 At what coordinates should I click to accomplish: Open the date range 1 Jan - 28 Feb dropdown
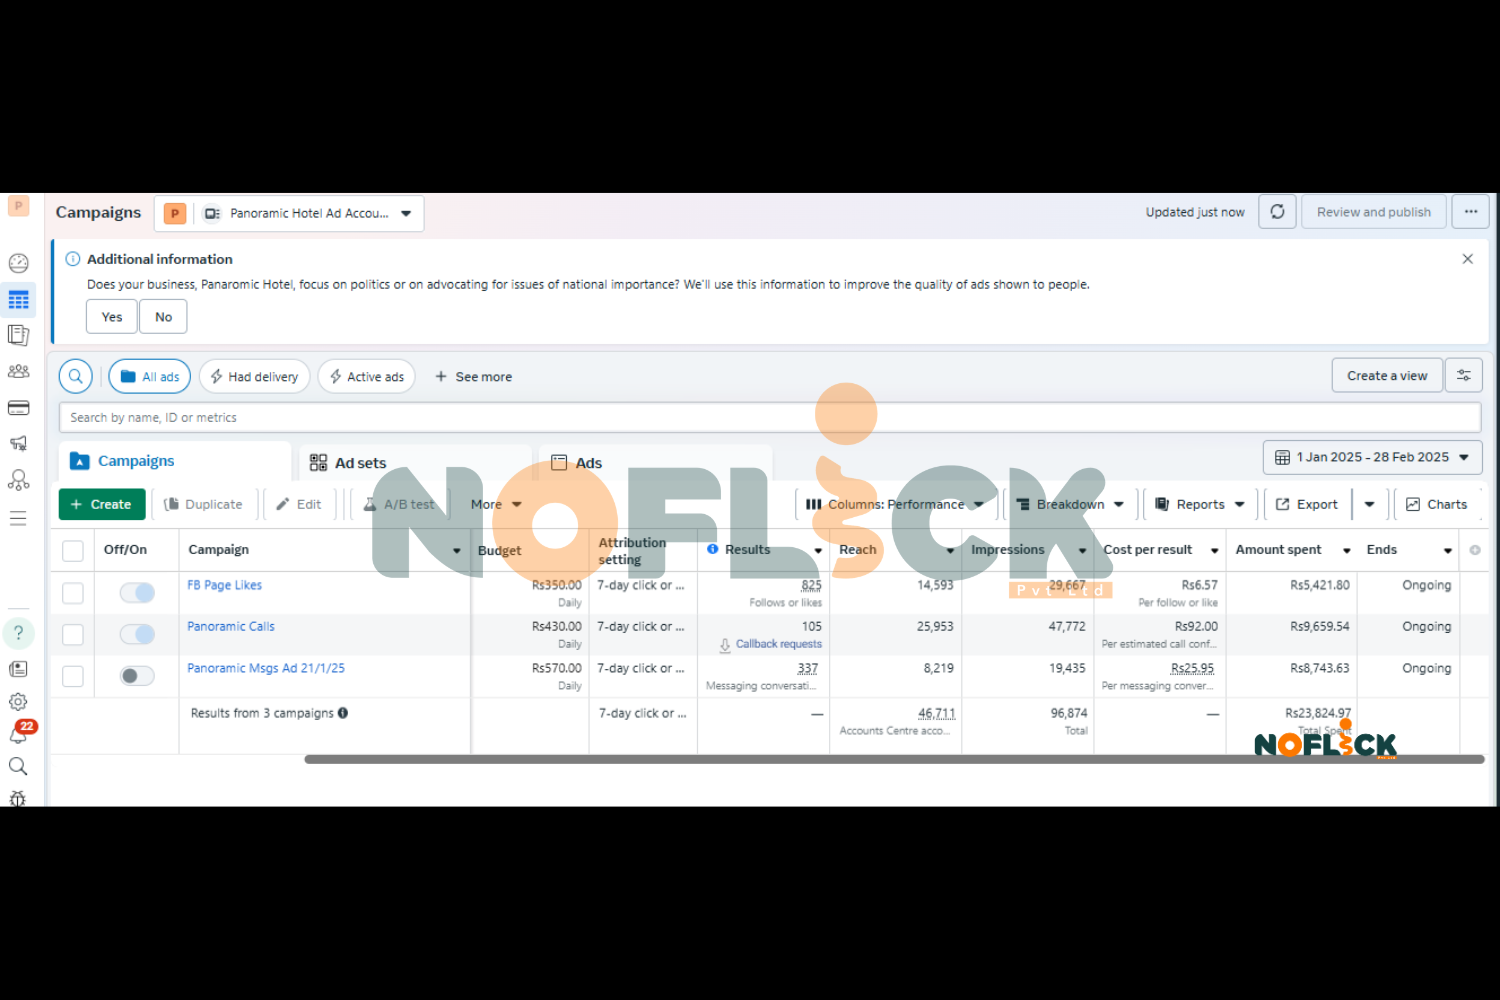tap(1372, 457)
